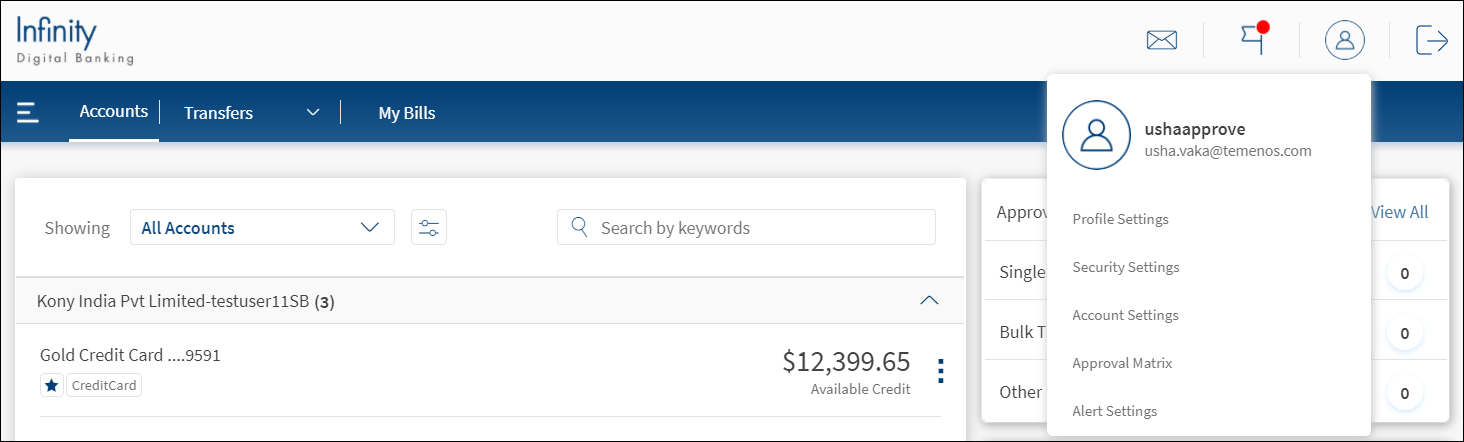Click the alerts flag notification icon
Viewport: 1464px width, 442px height.
[x=1254, y=39]
